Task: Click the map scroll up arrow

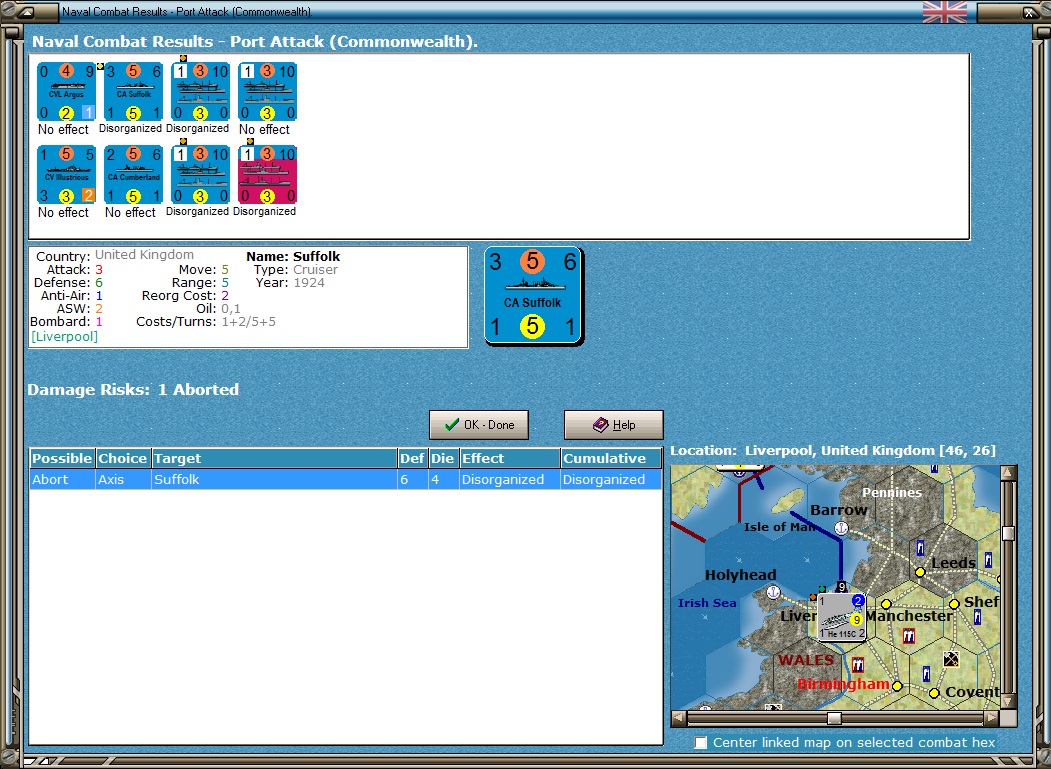Action: [1008, 473]
